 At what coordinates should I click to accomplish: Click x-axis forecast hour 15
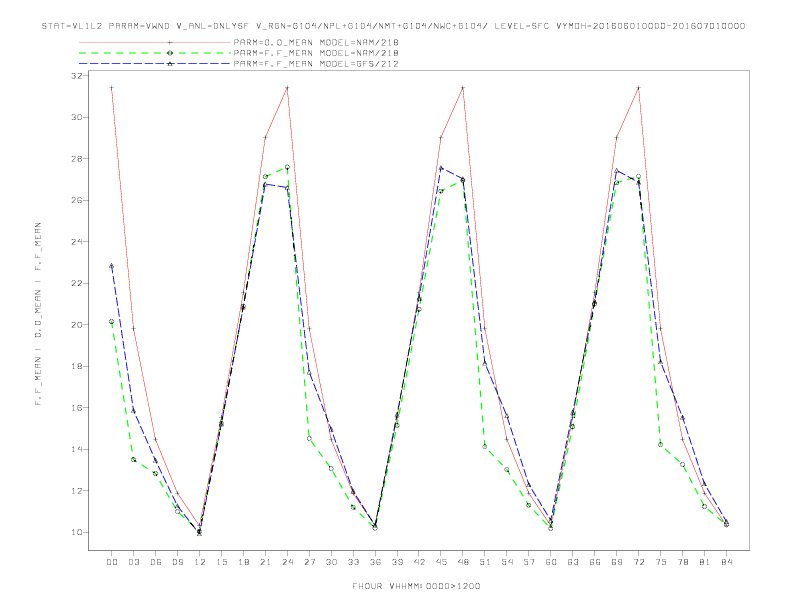(x=221, y=562)
